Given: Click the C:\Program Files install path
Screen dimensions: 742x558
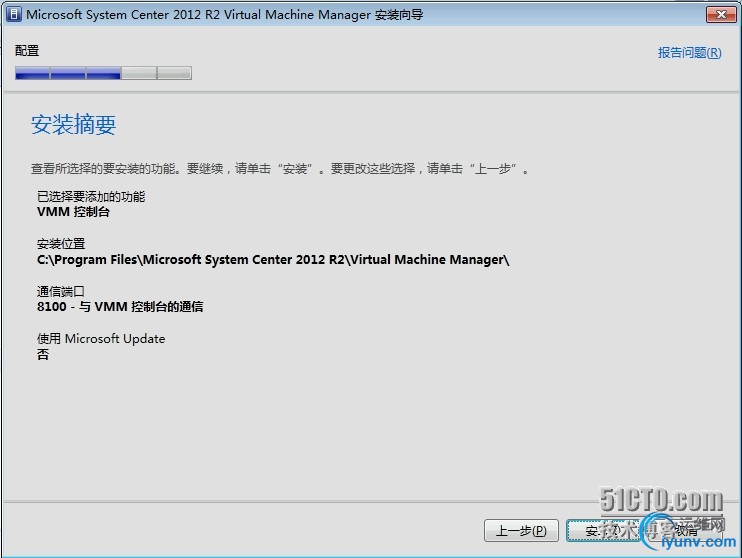Looking at the screenshot, I should [273, 259].
